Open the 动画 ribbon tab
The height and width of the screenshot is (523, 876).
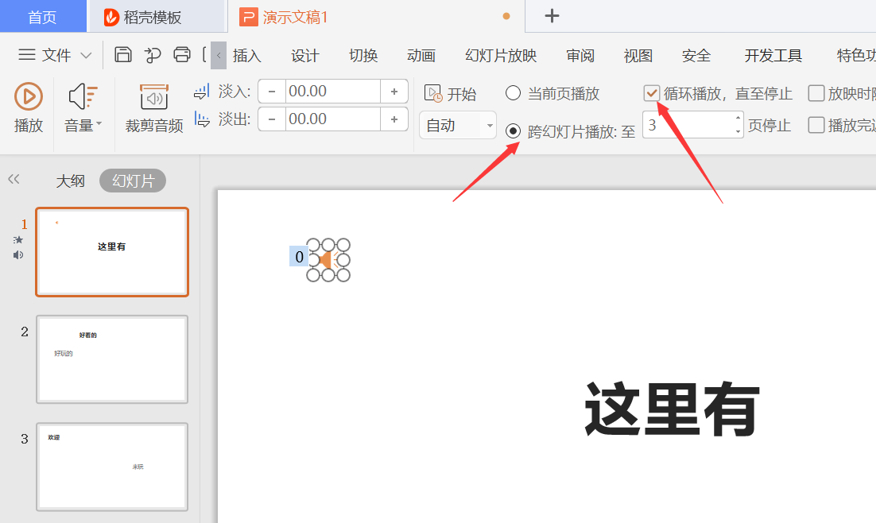tap(421, 55)
